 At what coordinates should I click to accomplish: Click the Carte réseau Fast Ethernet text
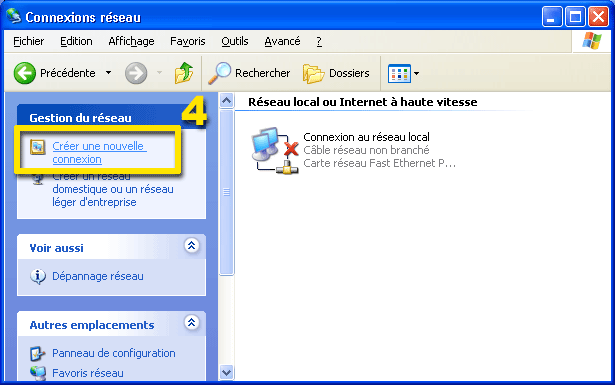380,163
